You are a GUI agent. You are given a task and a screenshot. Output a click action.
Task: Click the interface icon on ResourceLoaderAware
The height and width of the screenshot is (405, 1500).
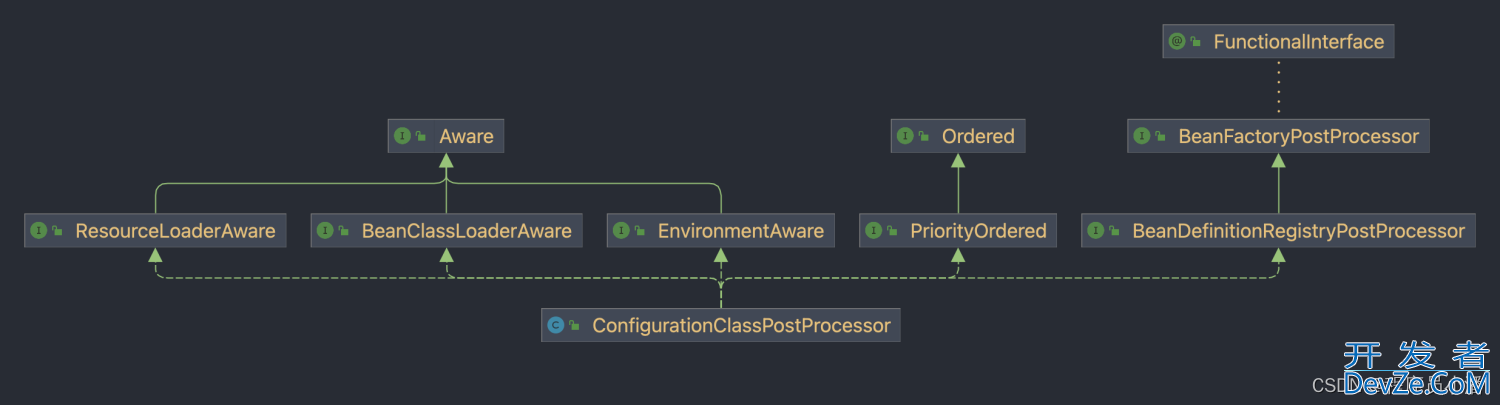pos(39,231)
